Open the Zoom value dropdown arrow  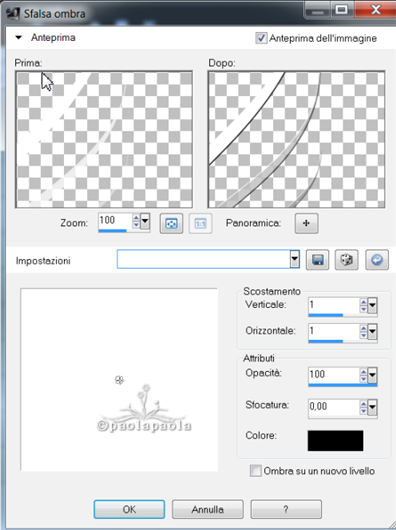[145, 221]
